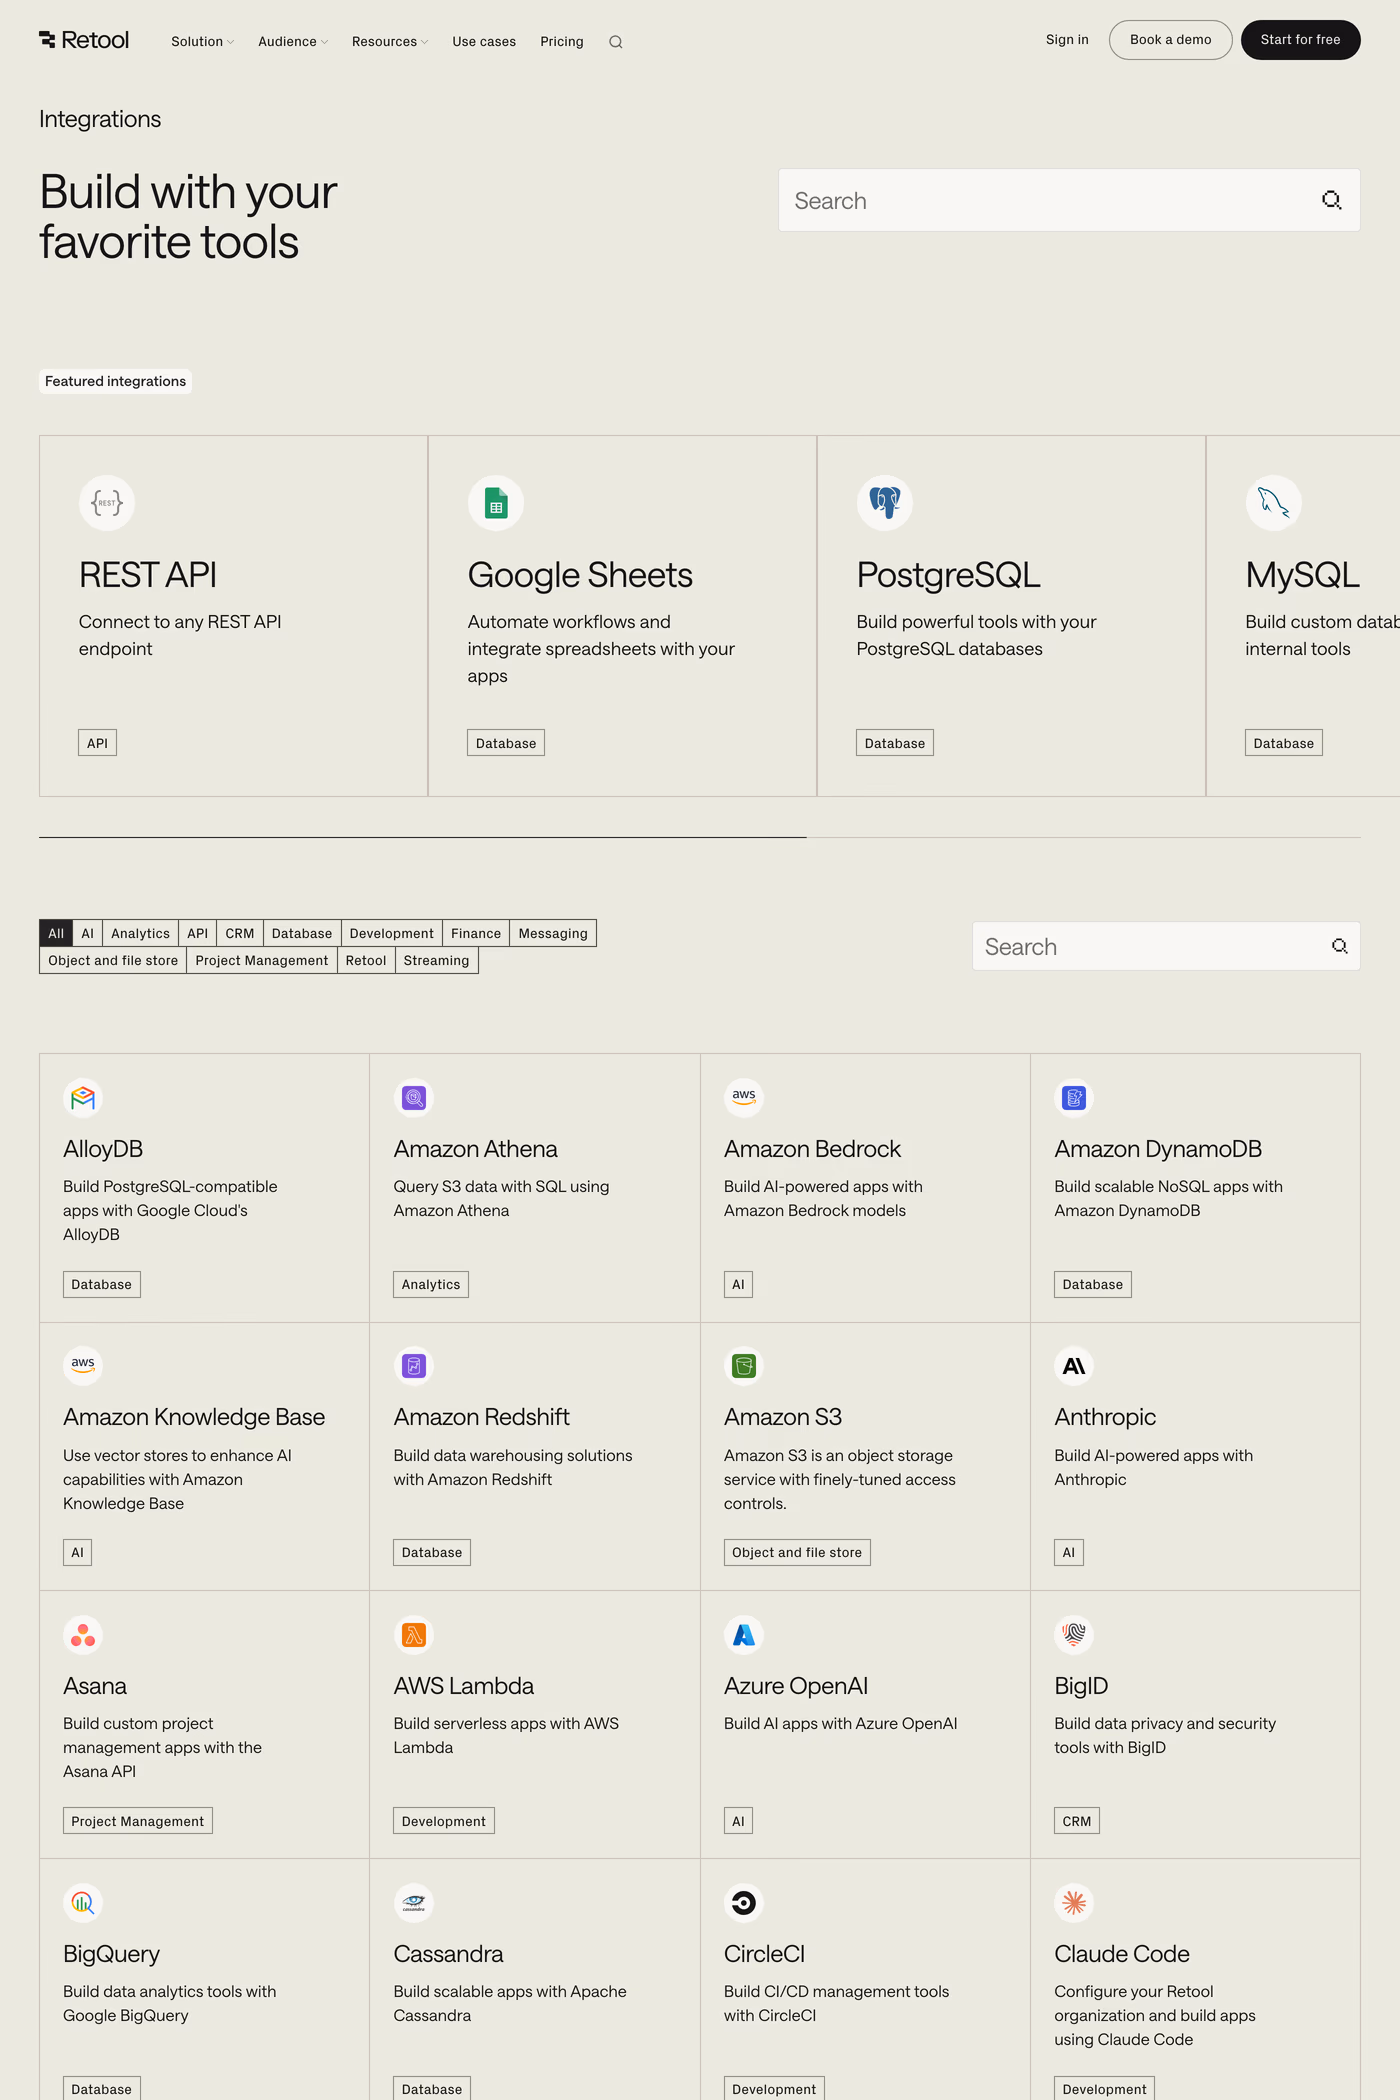
Task: Select the Finance filter tab
Action: [x=476, y=933]
